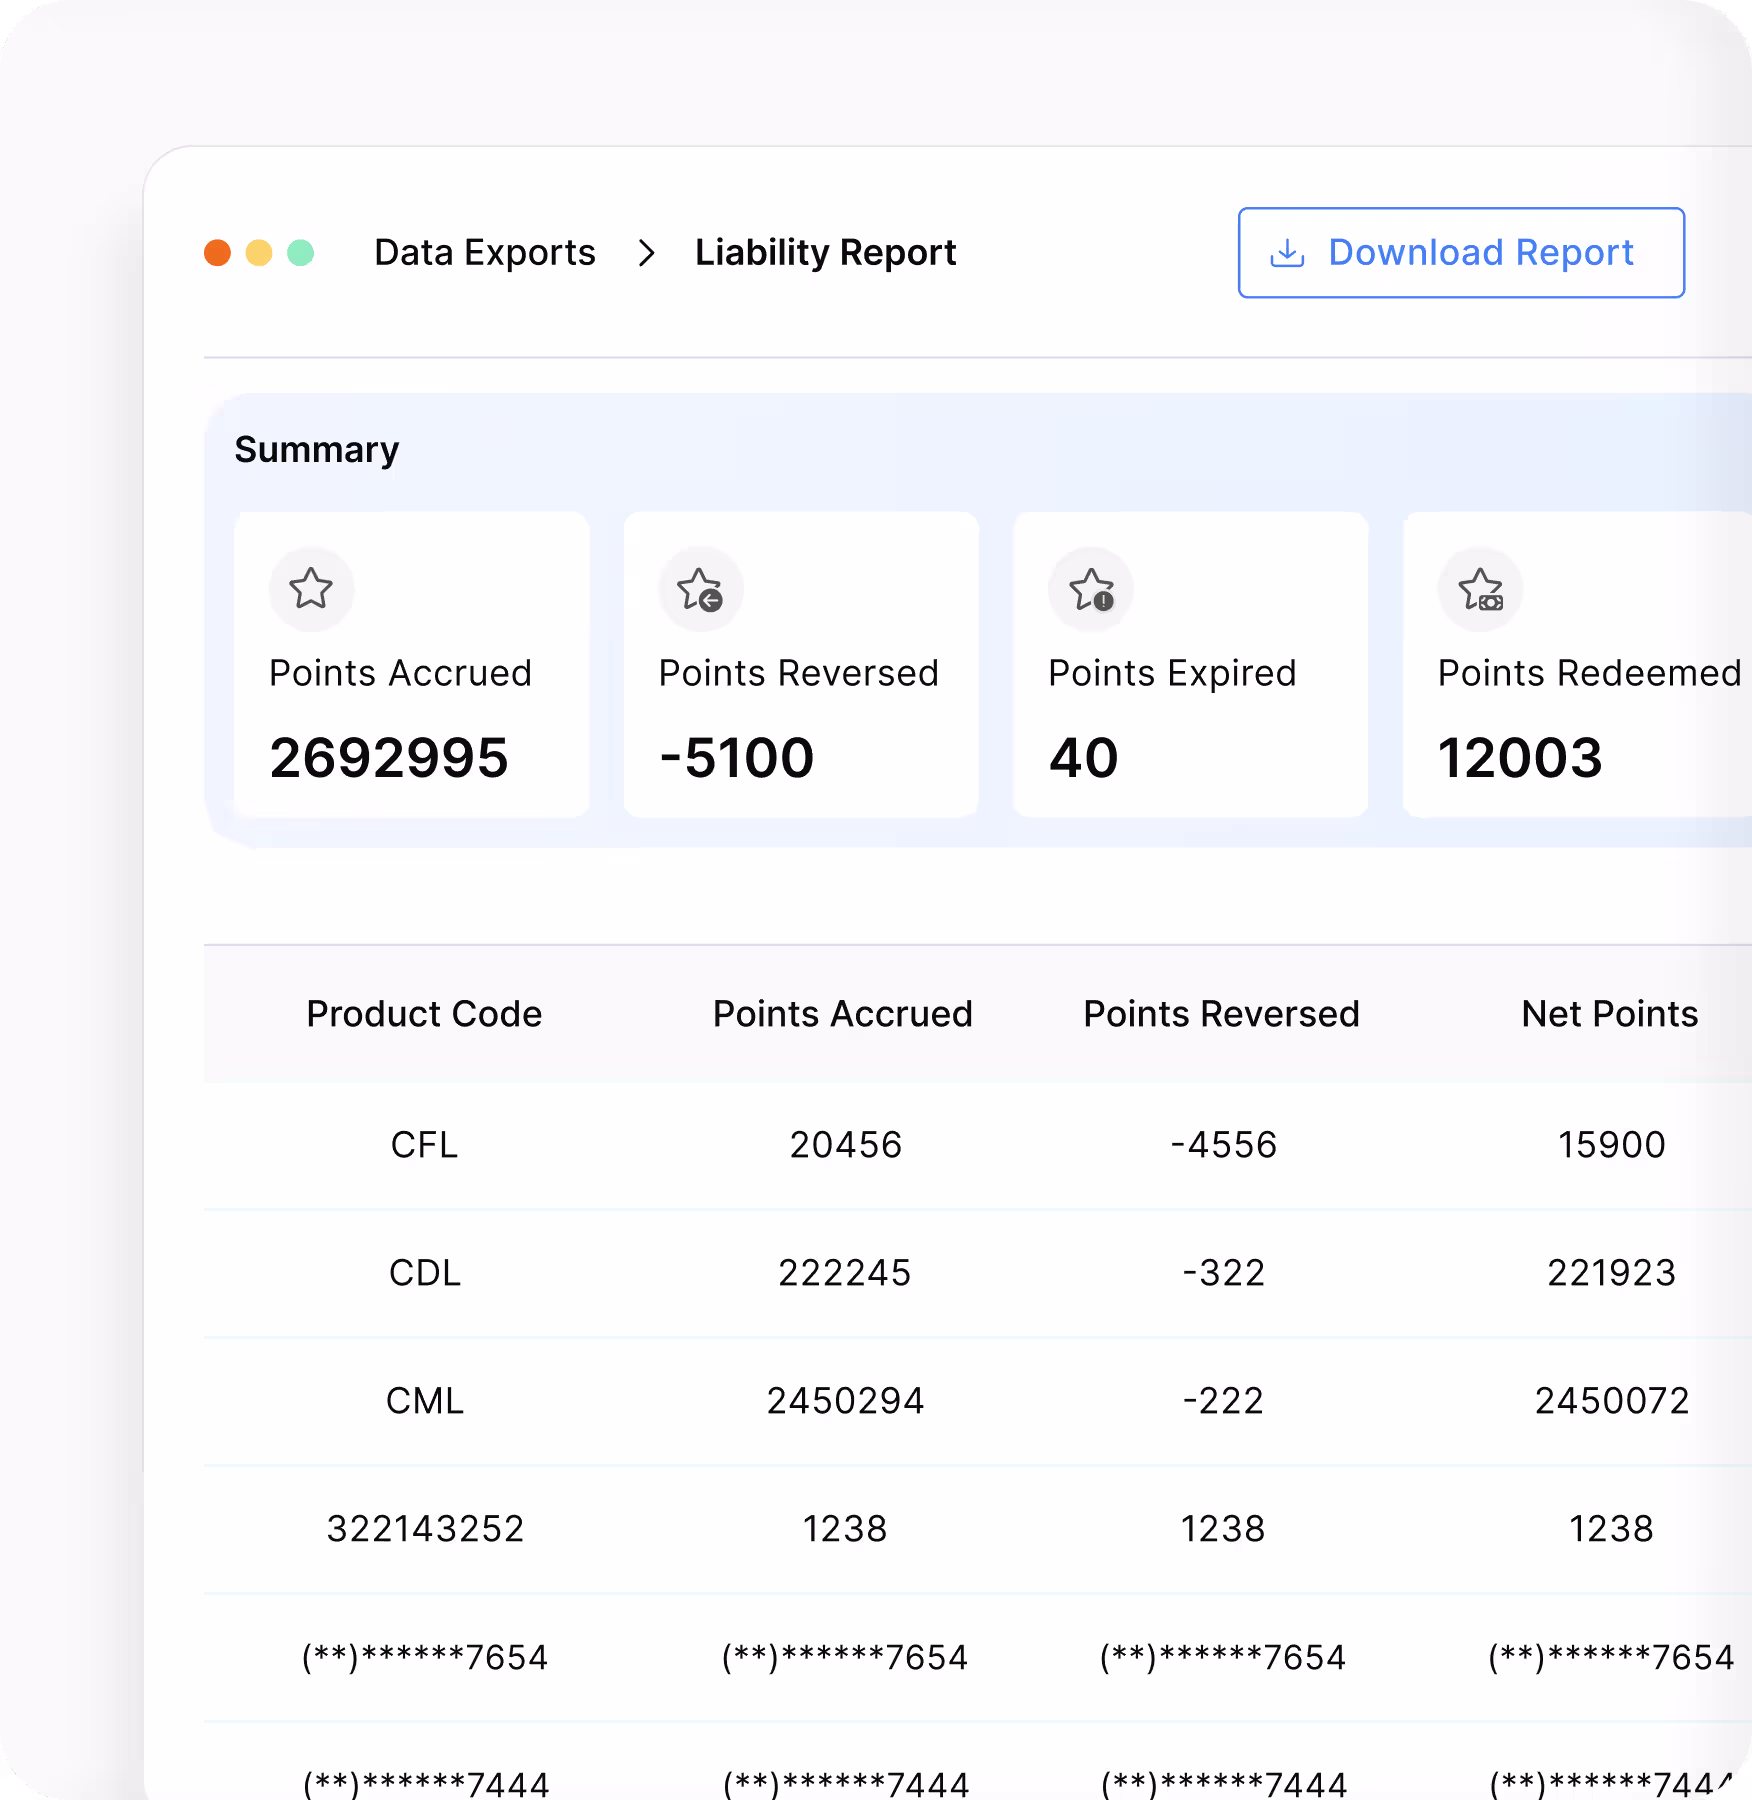
Task: Click accrued value 2450294 in CML row
Action: (845, 1401)
